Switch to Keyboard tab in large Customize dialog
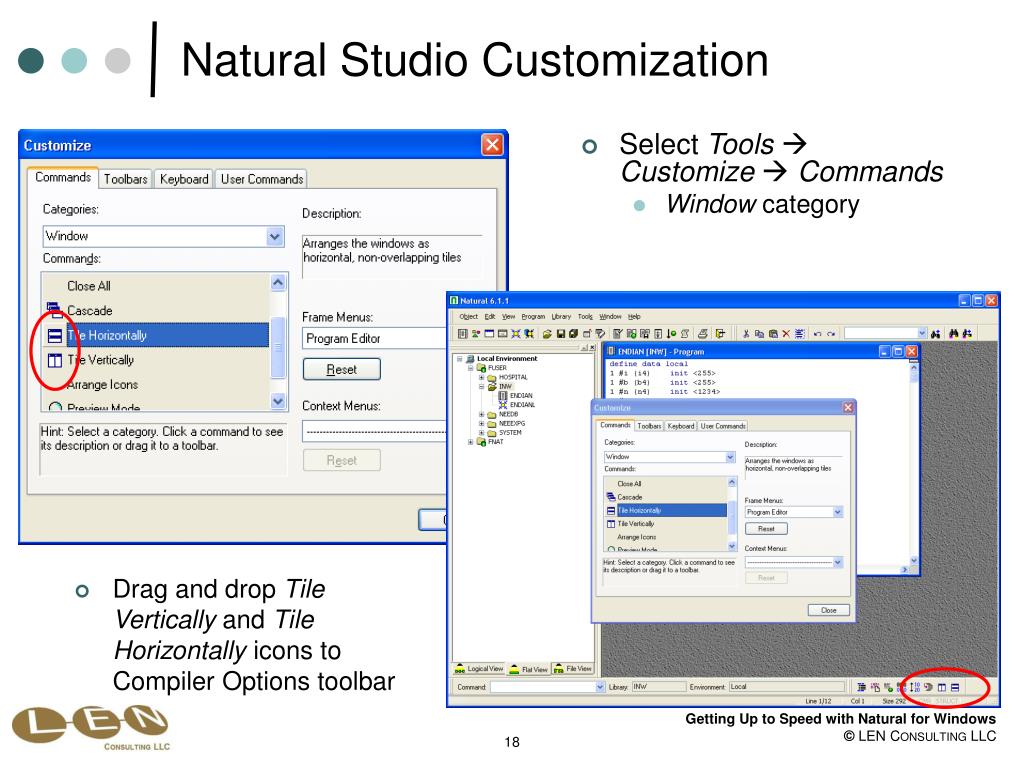 tap(184, 179)
